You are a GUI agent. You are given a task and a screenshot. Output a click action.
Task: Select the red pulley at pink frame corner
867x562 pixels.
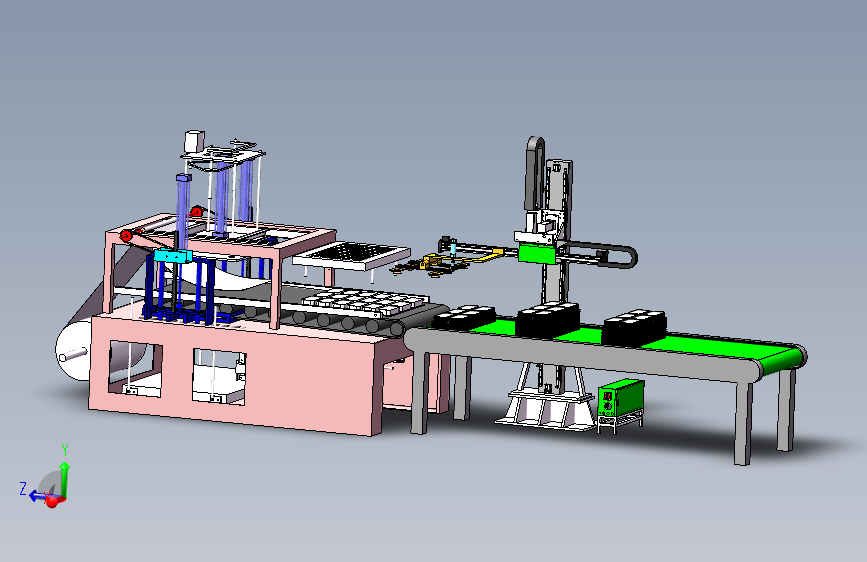[126, 236]
